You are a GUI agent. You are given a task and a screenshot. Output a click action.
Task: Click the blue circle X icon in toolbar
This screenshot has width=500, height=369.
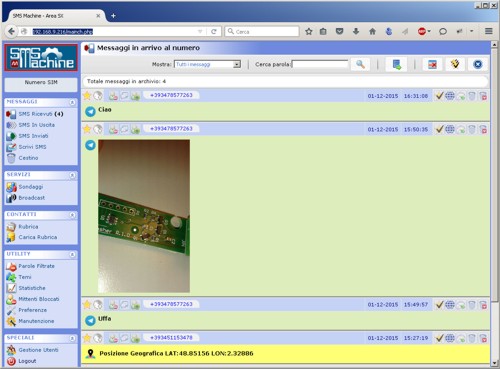tap(477, 64)
